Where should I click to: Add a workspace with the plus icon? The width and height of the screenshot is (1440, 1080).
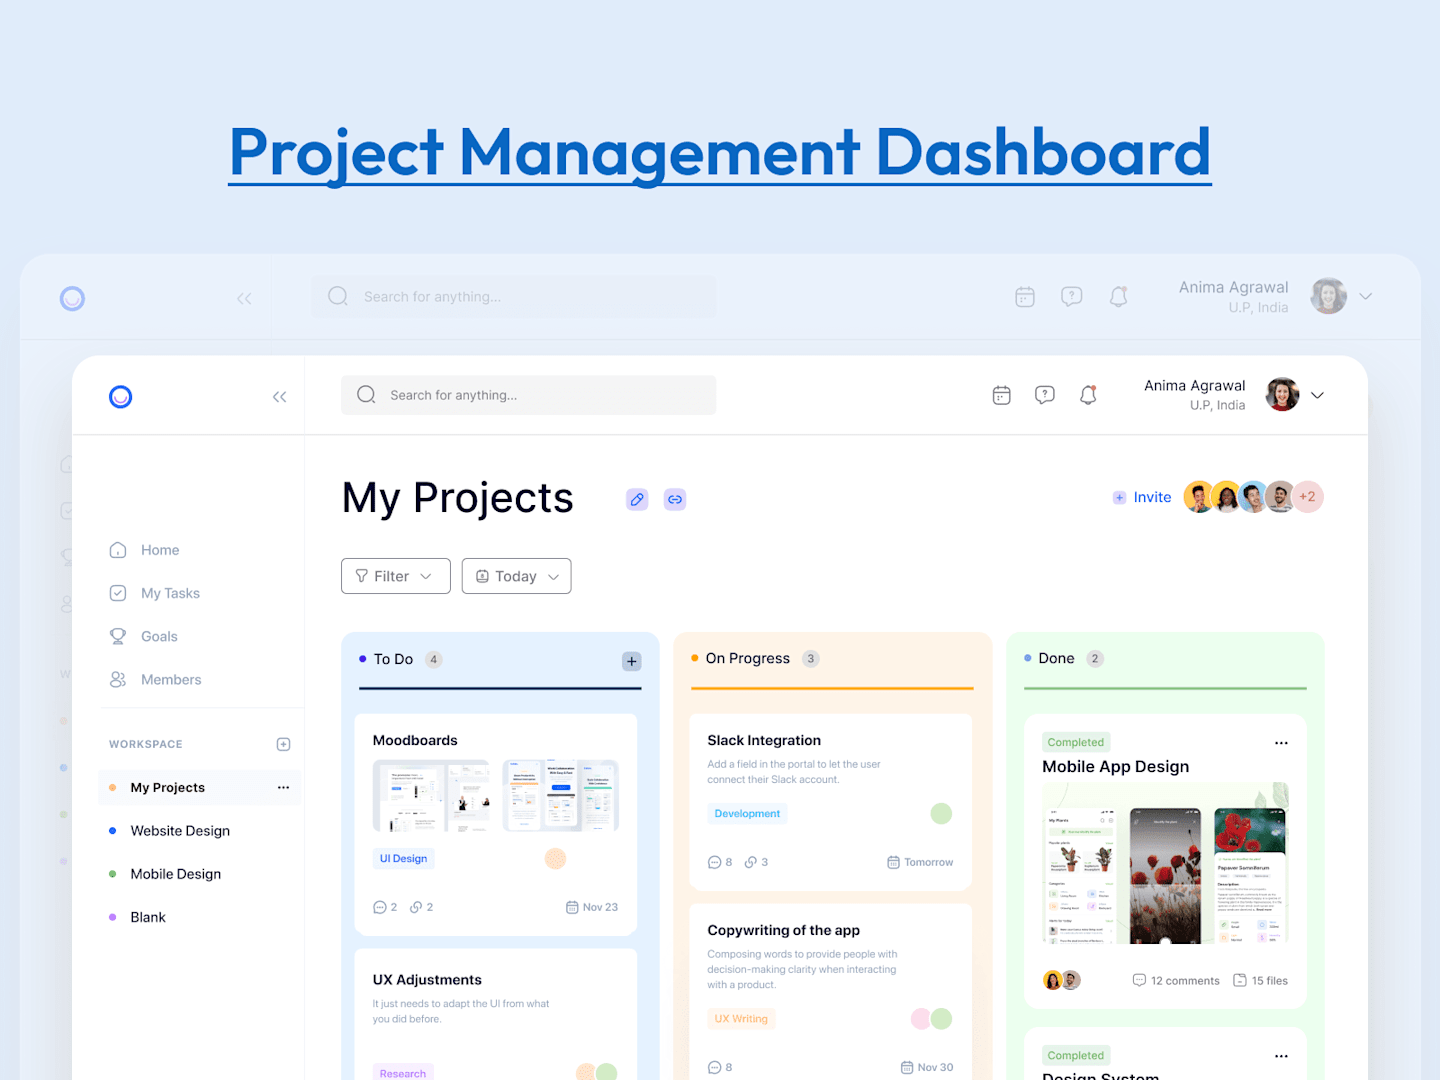283,744
